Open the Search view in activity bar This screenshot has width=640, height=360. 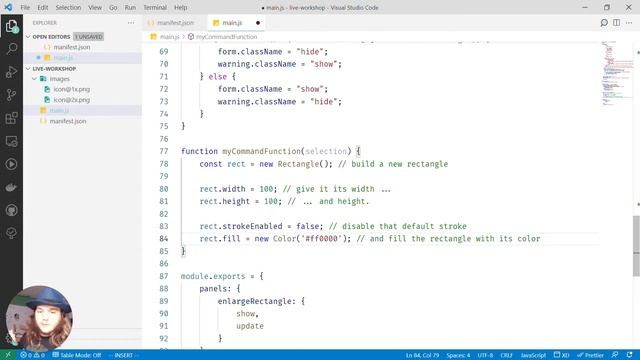click(x=11, y=49)
